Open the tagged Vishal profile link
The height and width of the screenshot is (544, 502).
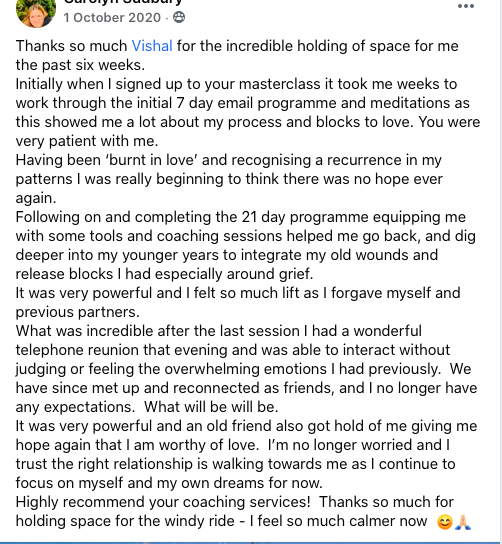point(152,46)
